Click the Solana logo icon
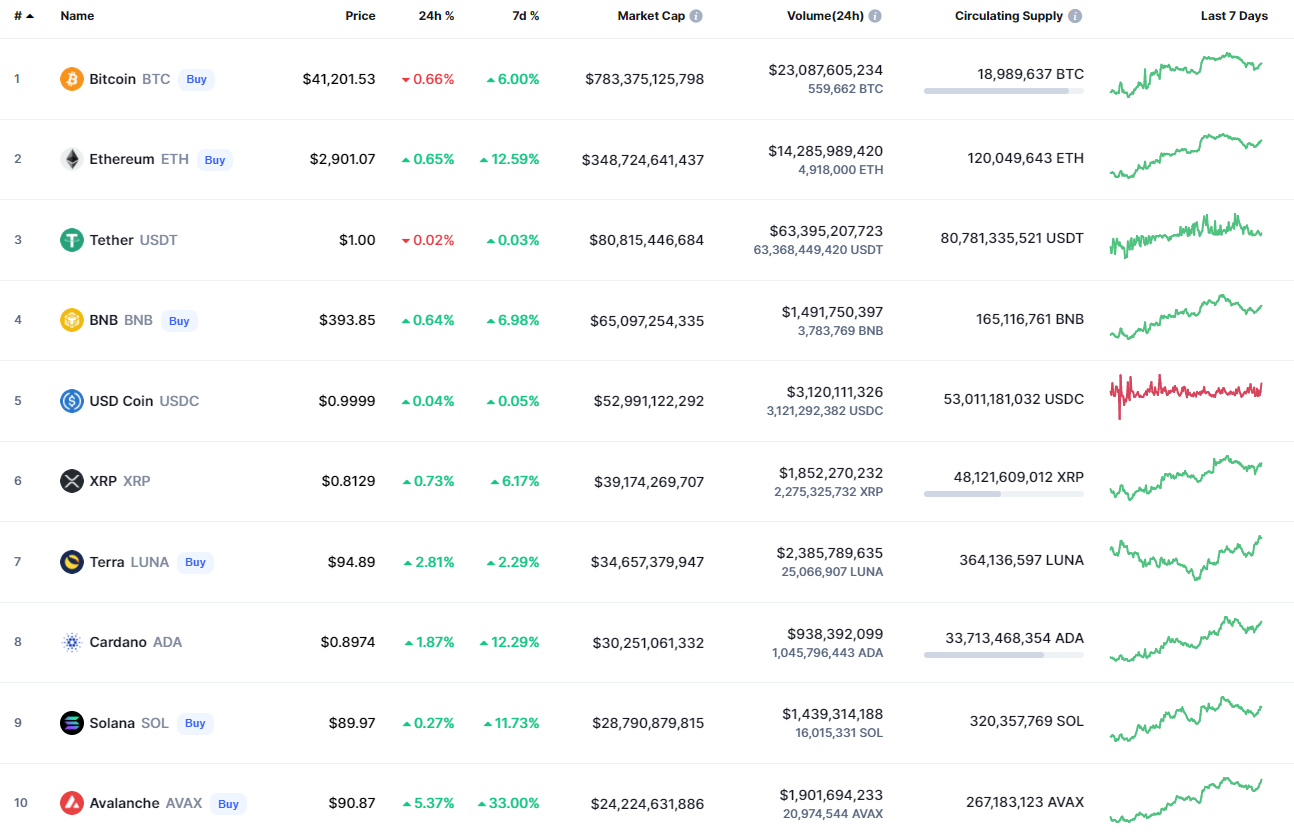This screenshot has height=835, width=1294. coord(72,723)
